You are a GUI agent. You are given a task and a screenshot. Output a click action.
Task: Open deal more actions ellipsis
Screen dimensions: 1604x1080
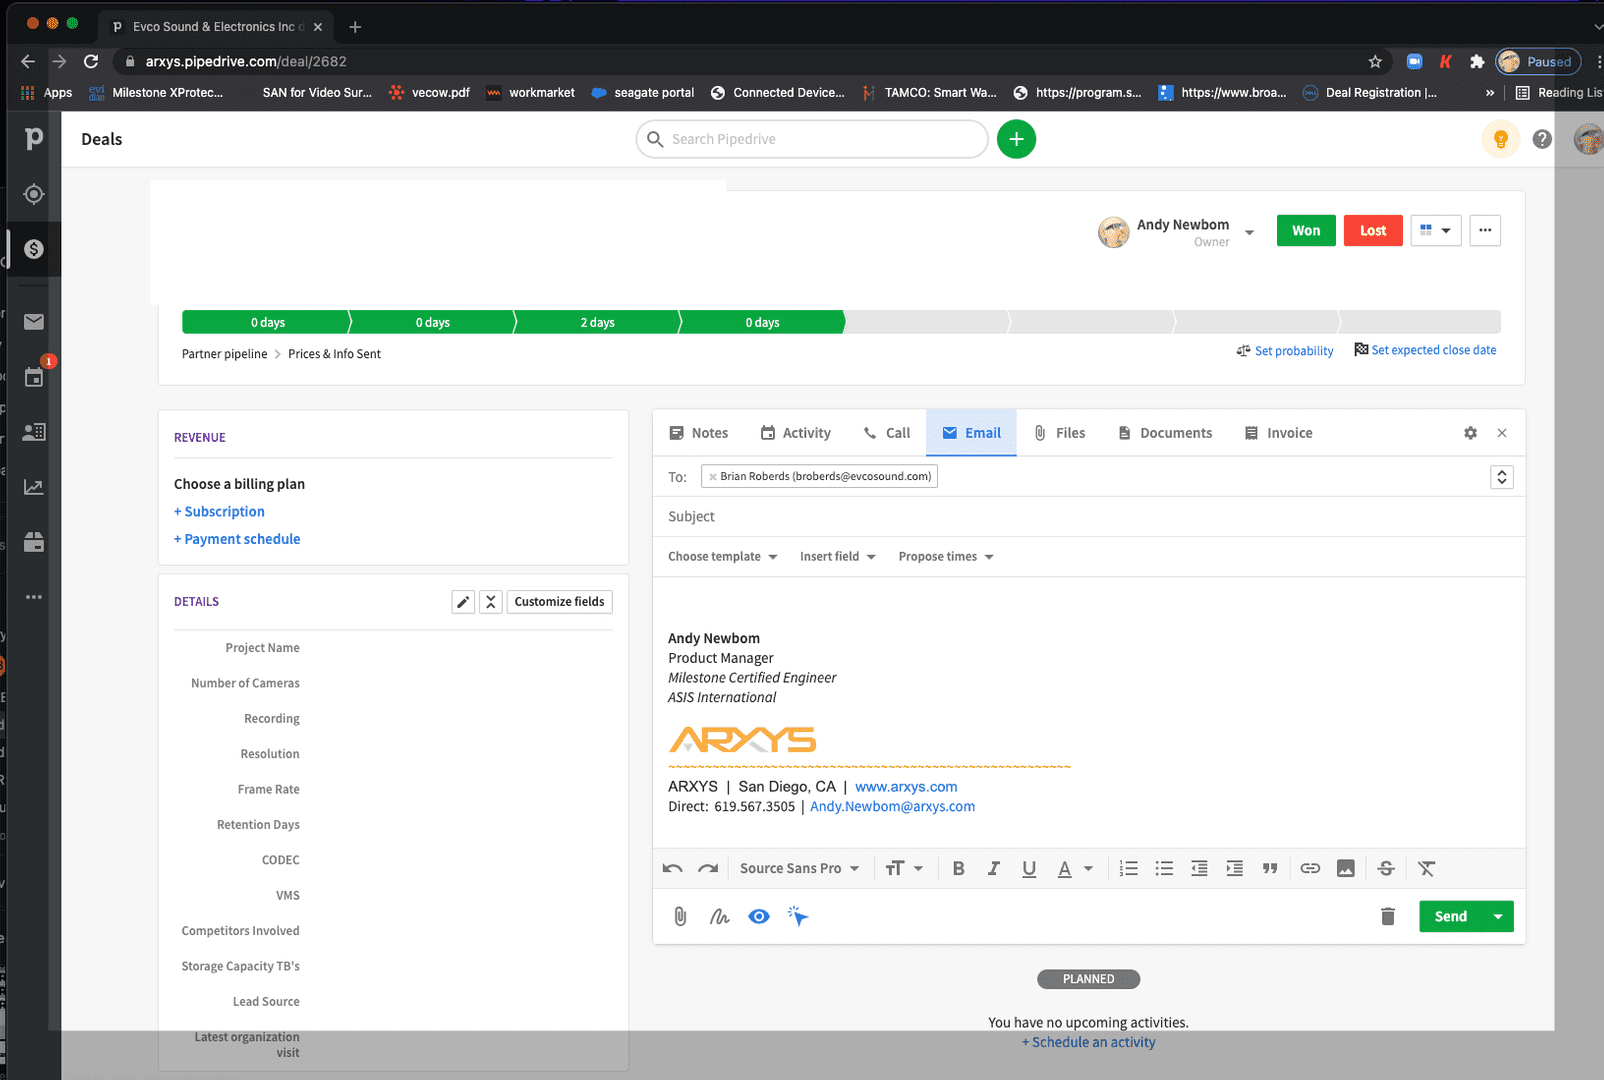click(1485, 231)
